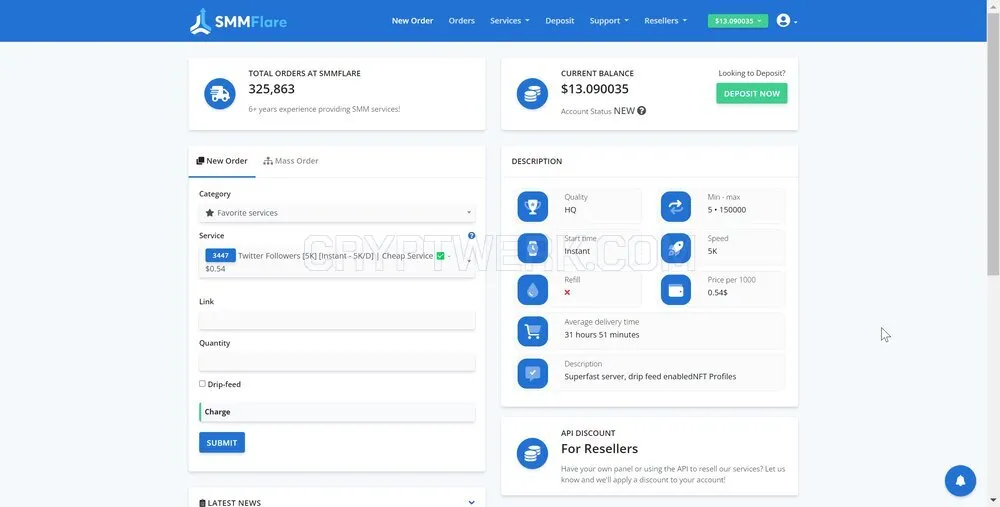Click the Account Status help question mark

click(x=642, y=110)
